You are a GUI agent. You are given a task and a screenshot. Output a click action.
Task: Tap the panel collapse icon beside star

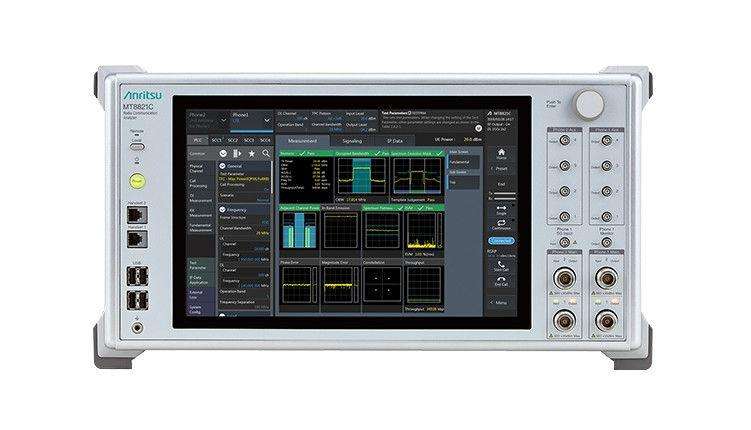tap(237, 153)
